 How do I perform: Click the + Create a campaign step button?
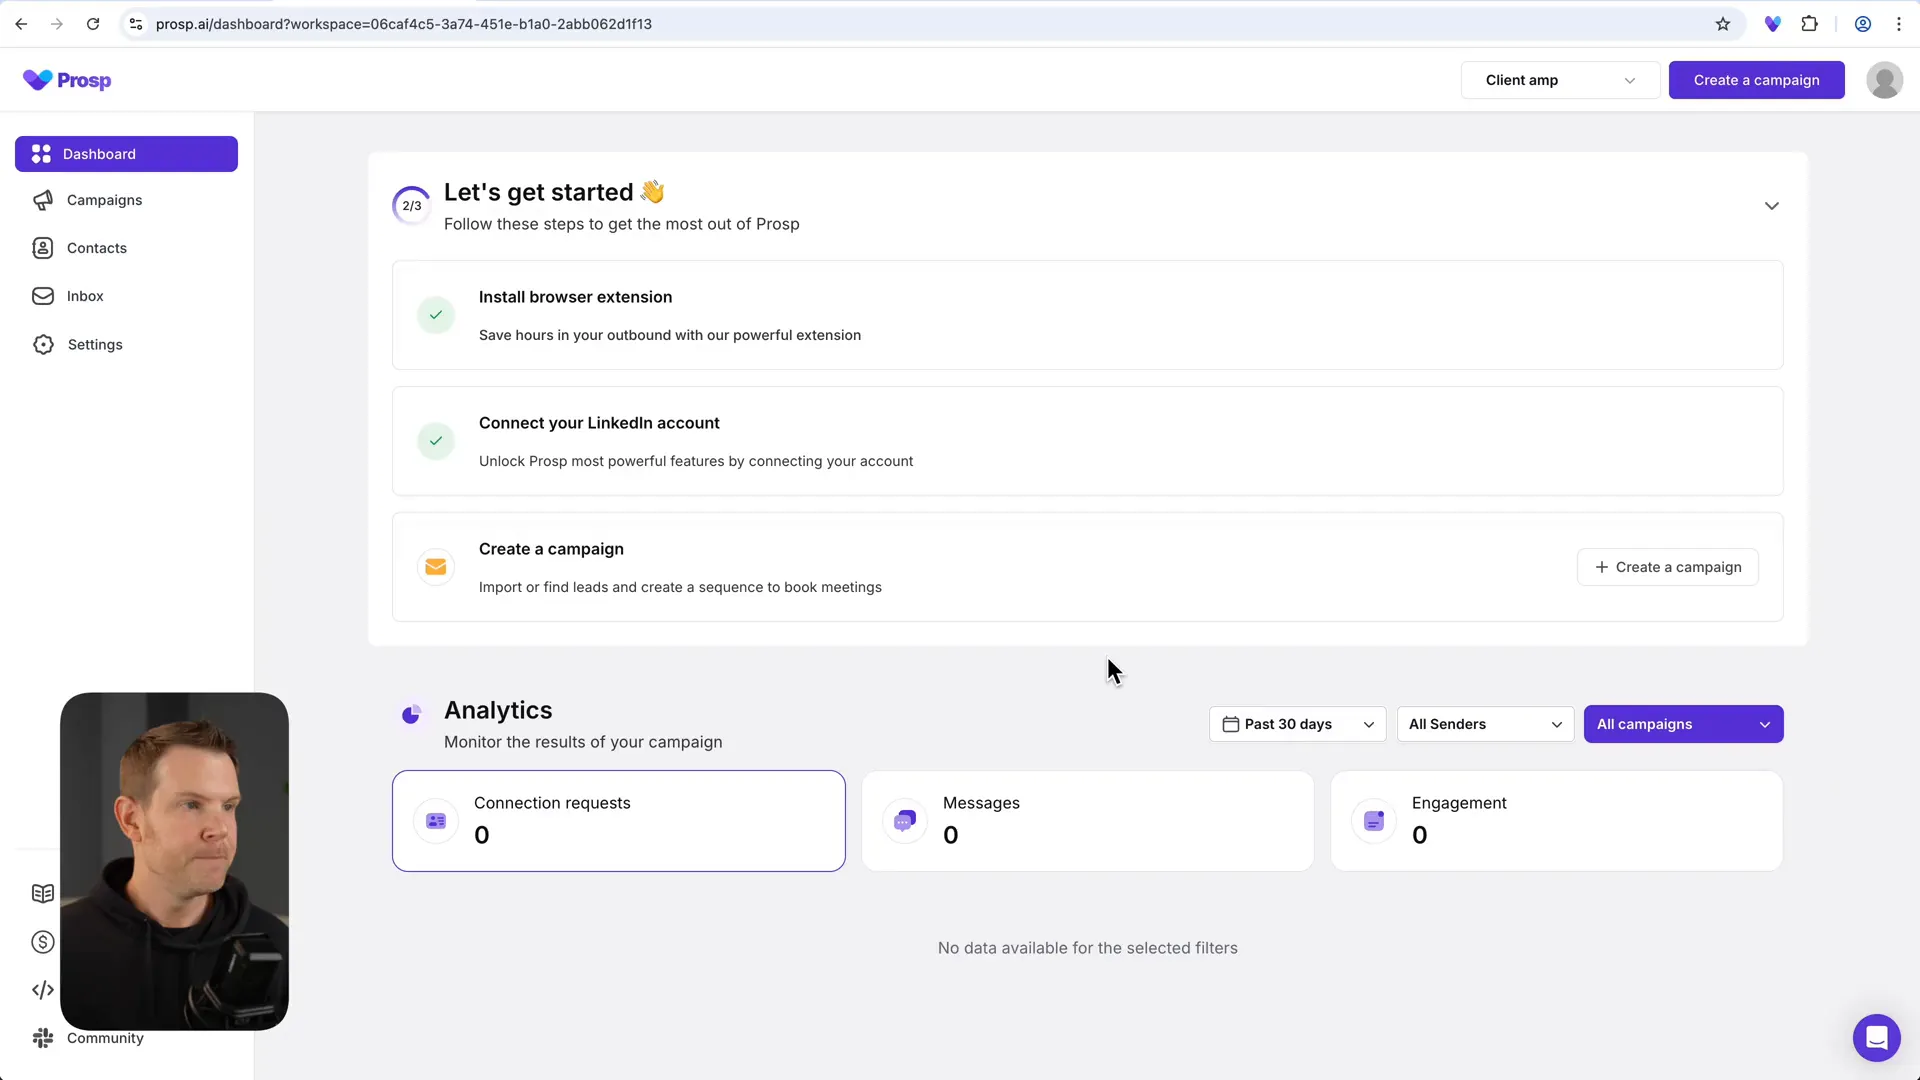click(x=1667, y=567)
